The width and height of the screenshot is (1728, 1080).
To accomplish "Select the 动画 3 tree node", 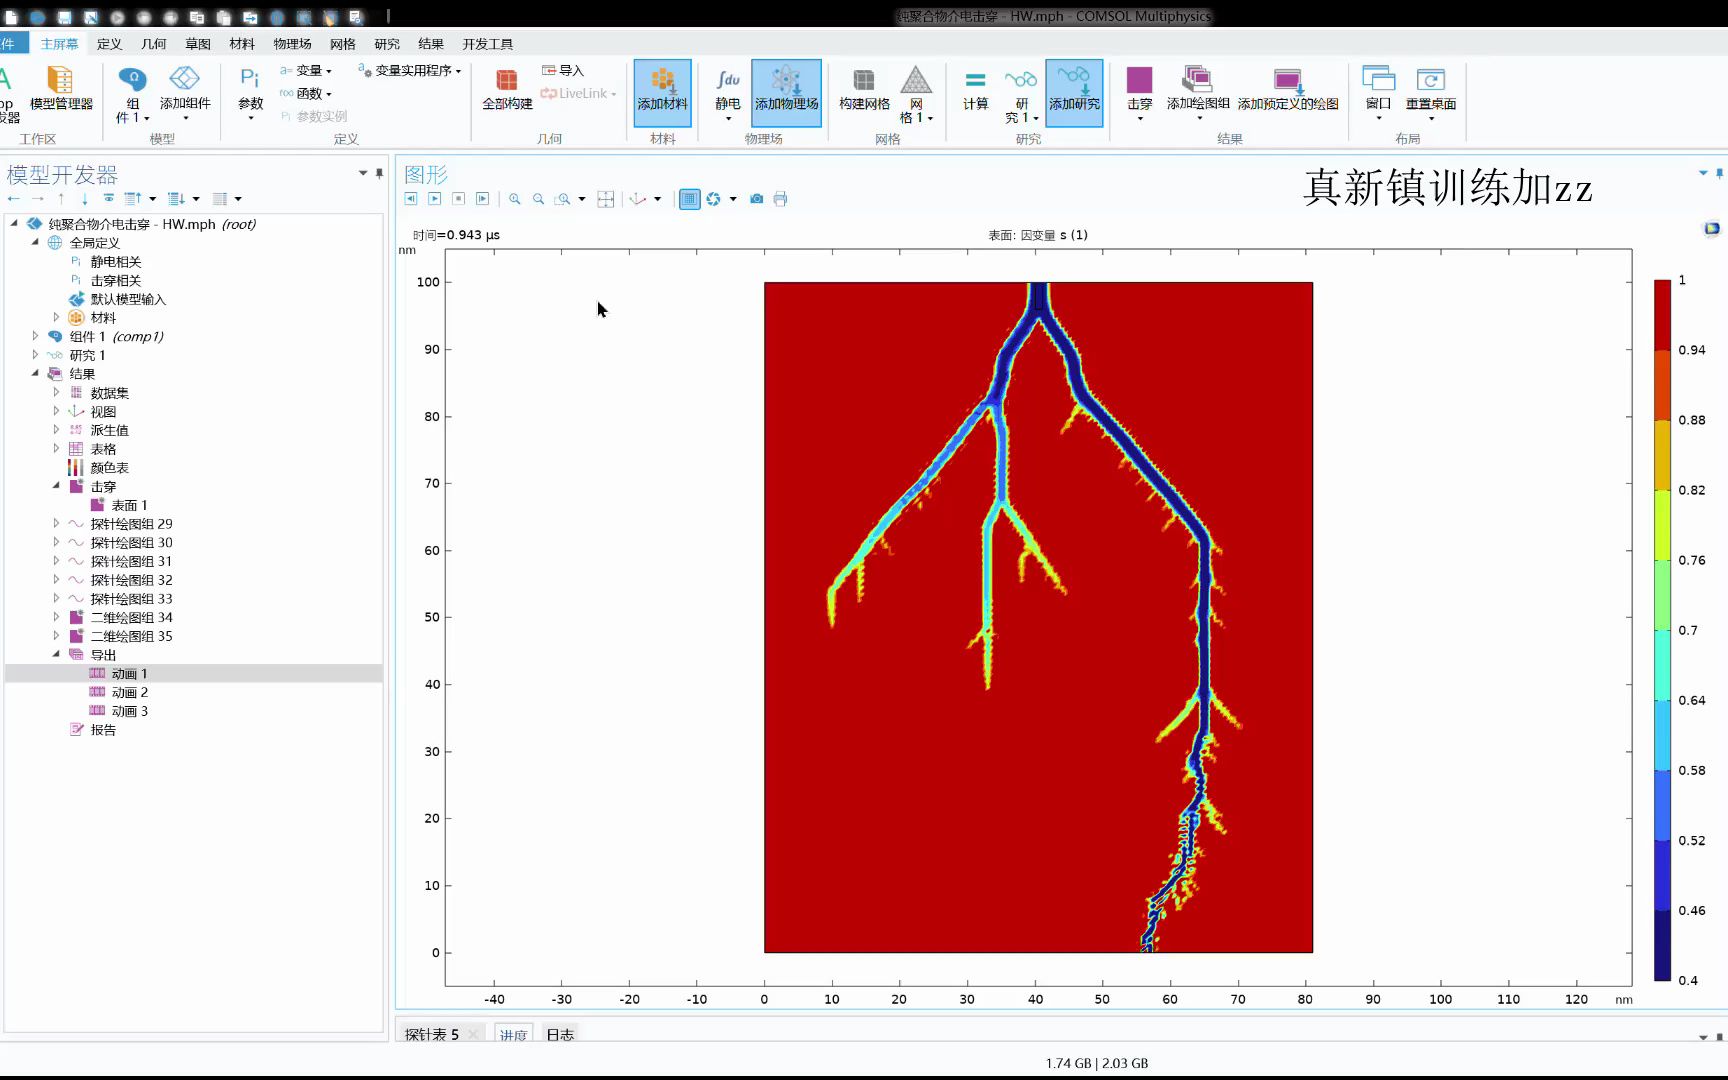I will tap(129, 711).
